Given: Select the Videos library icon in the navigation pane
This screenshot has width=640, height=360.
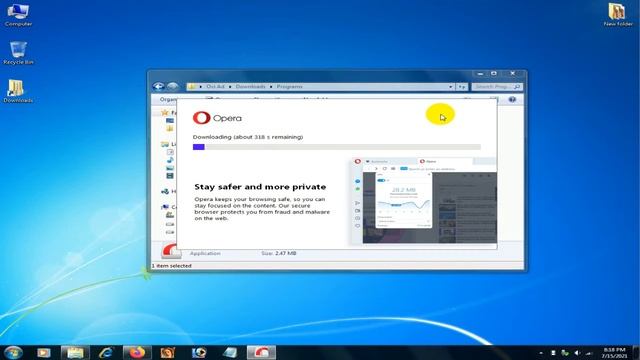Looking at the screenshot, I should click(170, 176).
